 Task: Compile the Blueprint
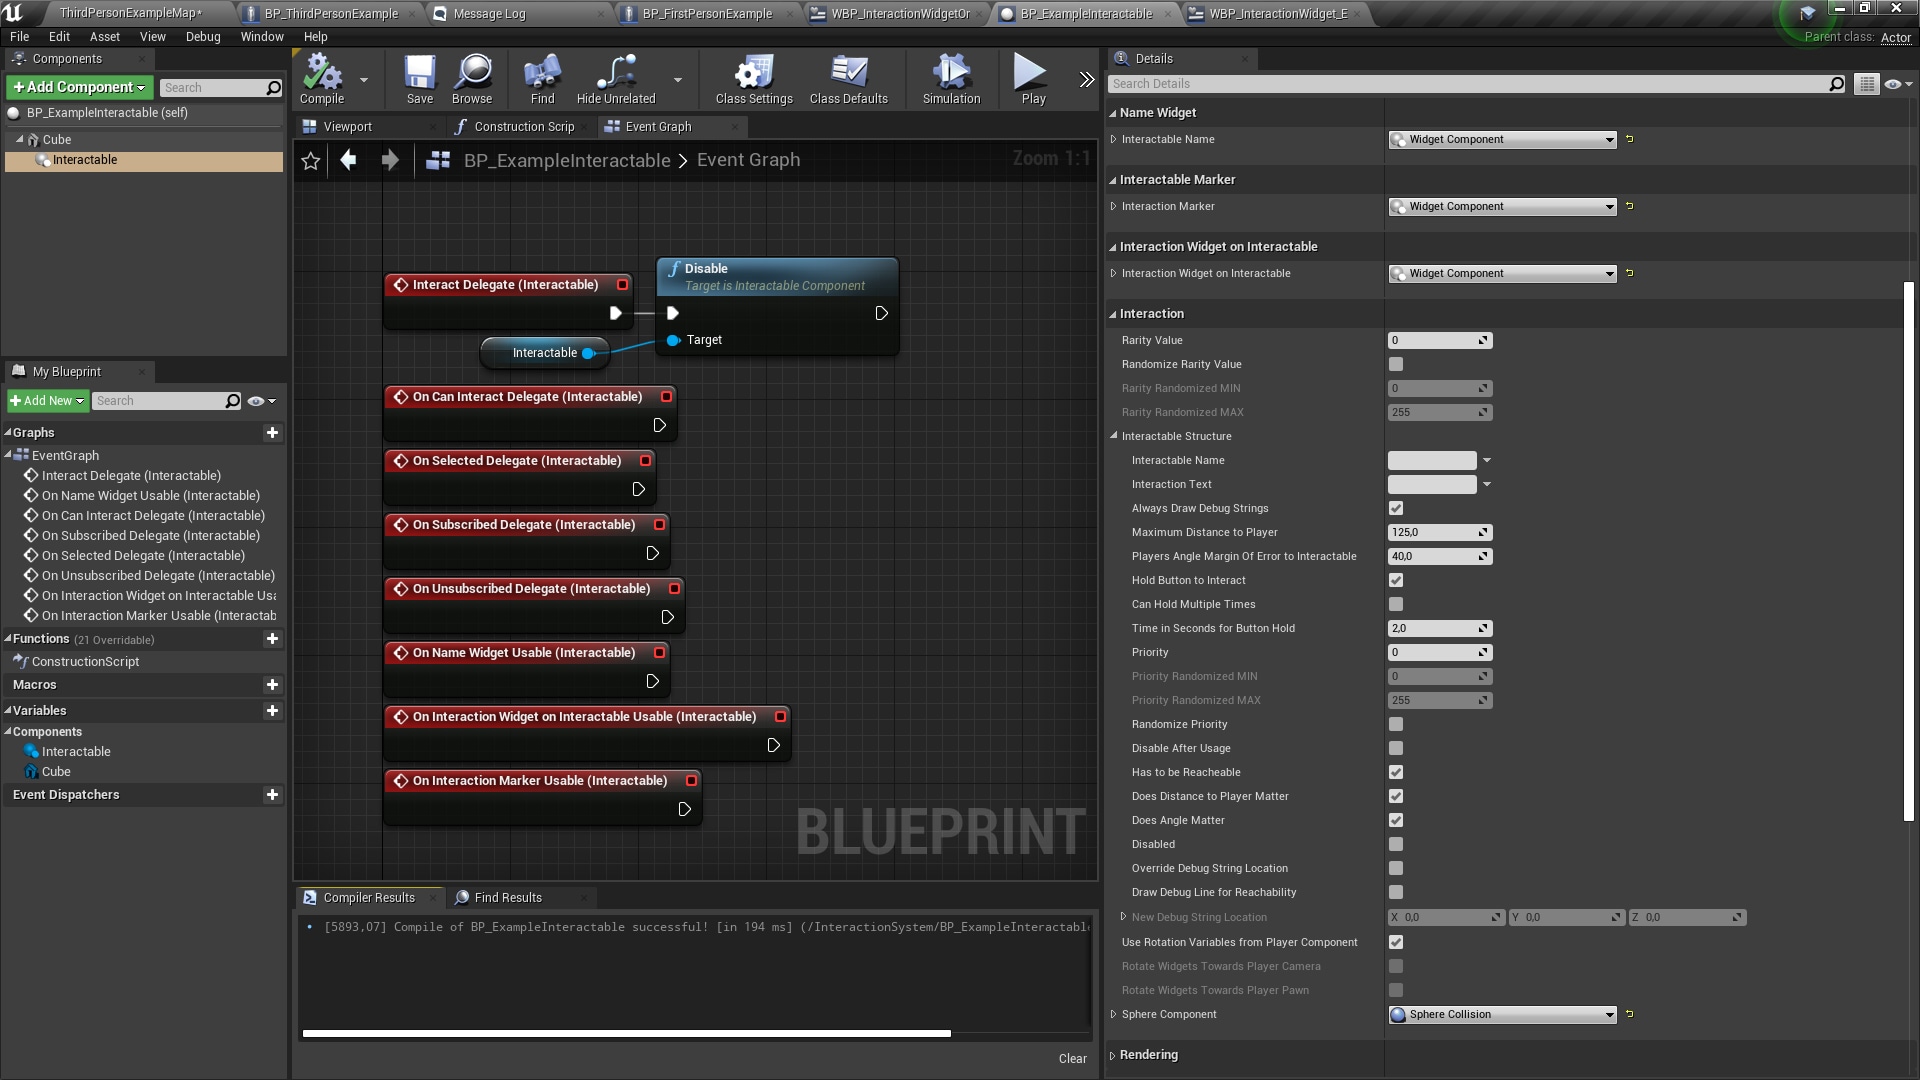[321, 80]
